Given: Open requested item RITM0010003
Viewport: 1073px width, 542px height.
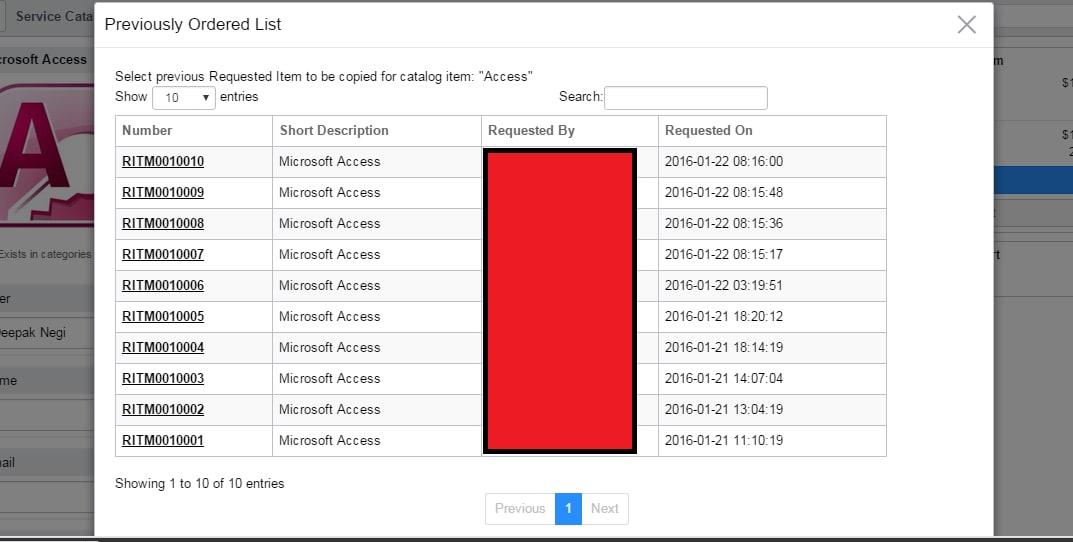Looking at the screenshot, I should pos(163,378).
